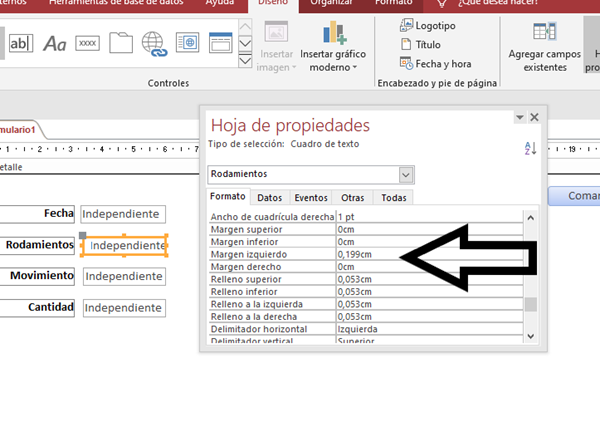Insert Fecha y hora

tap(436, 63)
